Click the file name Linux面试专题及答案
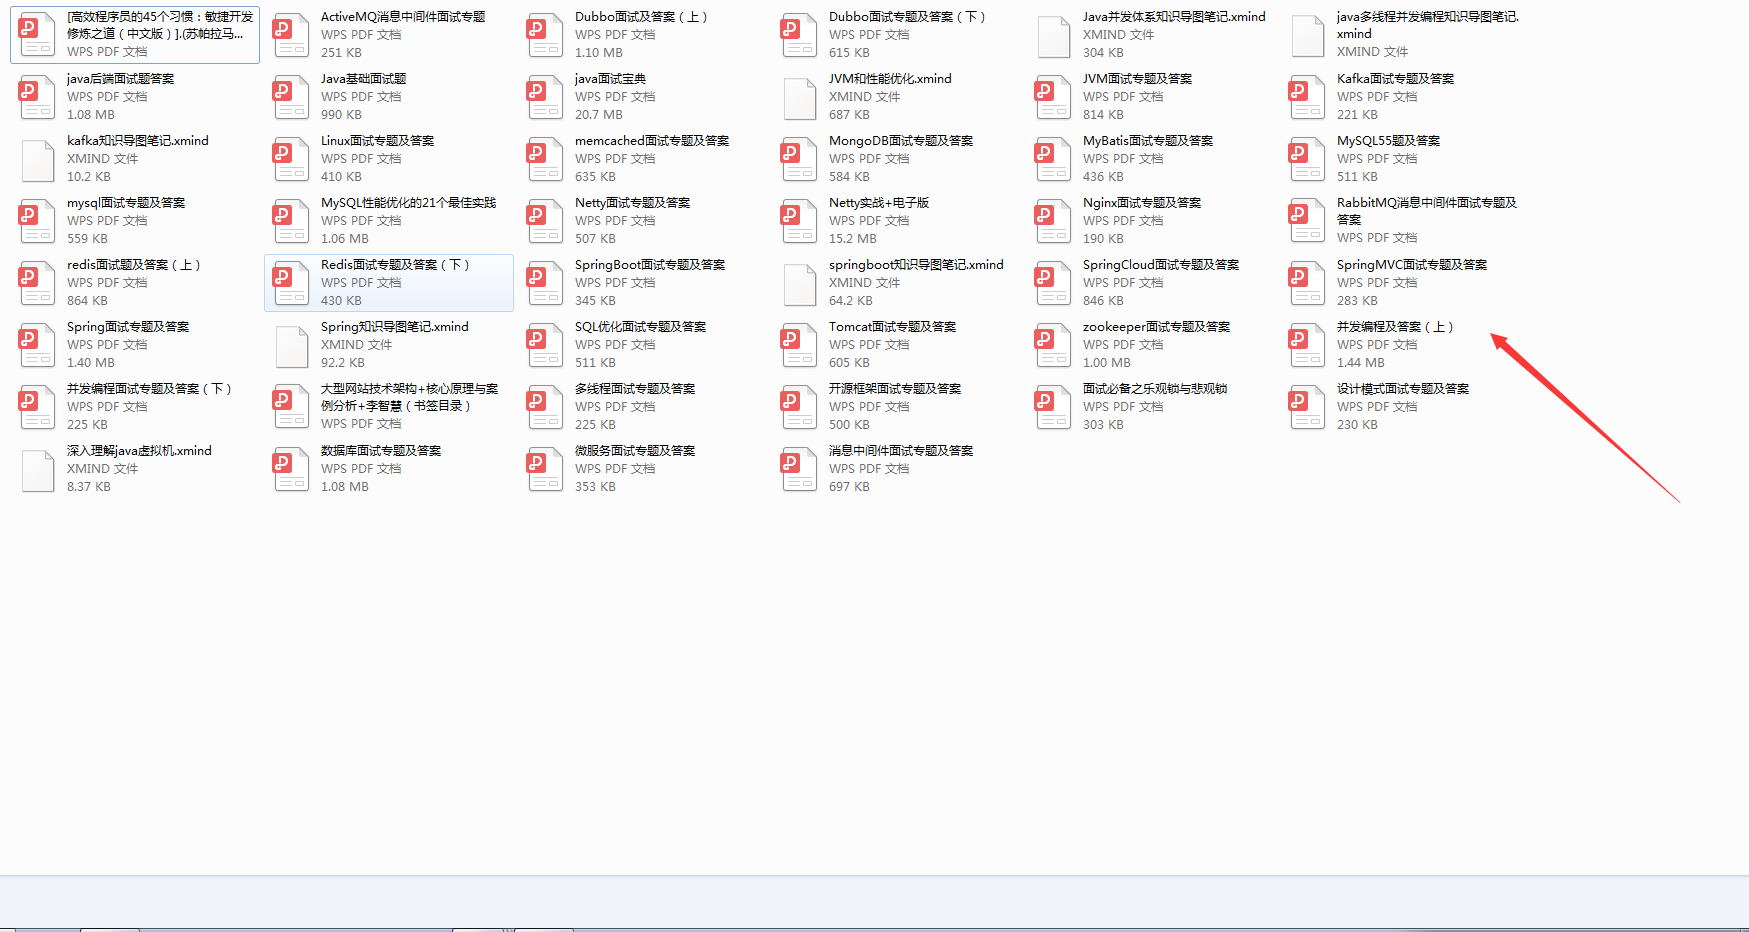Viewport: 1749px width, 932px height. pyautogui.click(x=377, y=141)
